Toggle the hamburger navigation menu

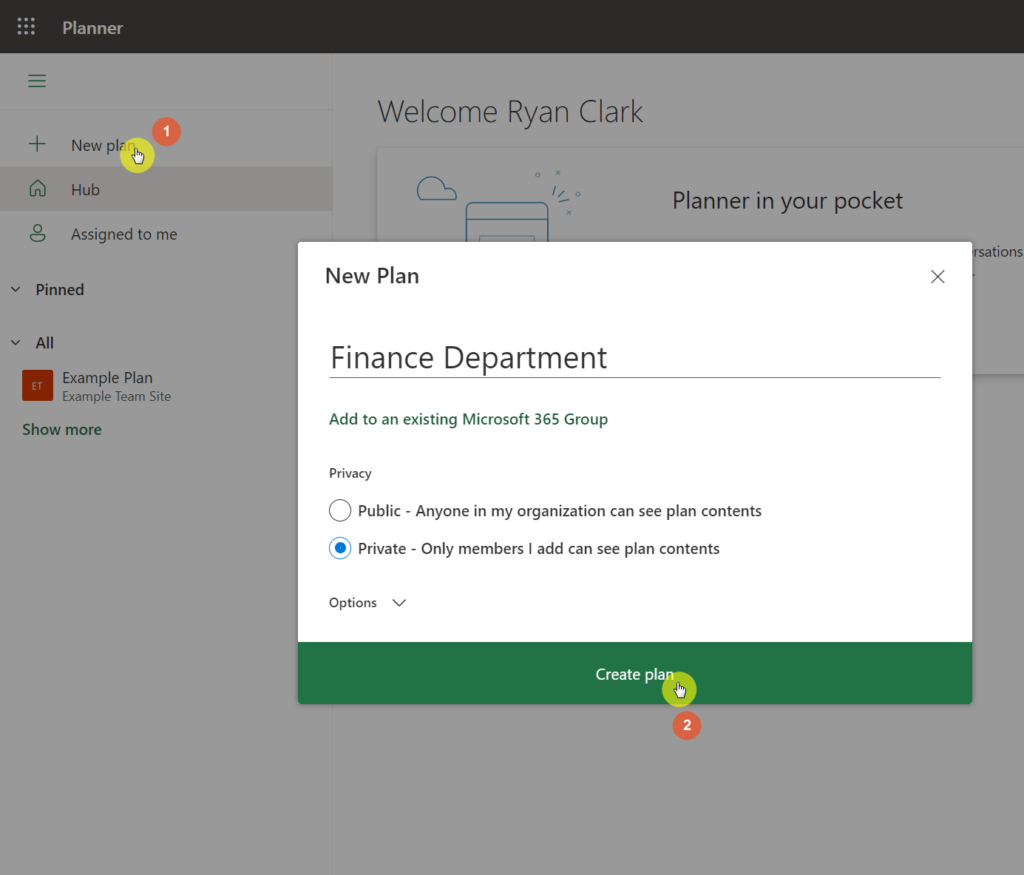coord(37,81)
